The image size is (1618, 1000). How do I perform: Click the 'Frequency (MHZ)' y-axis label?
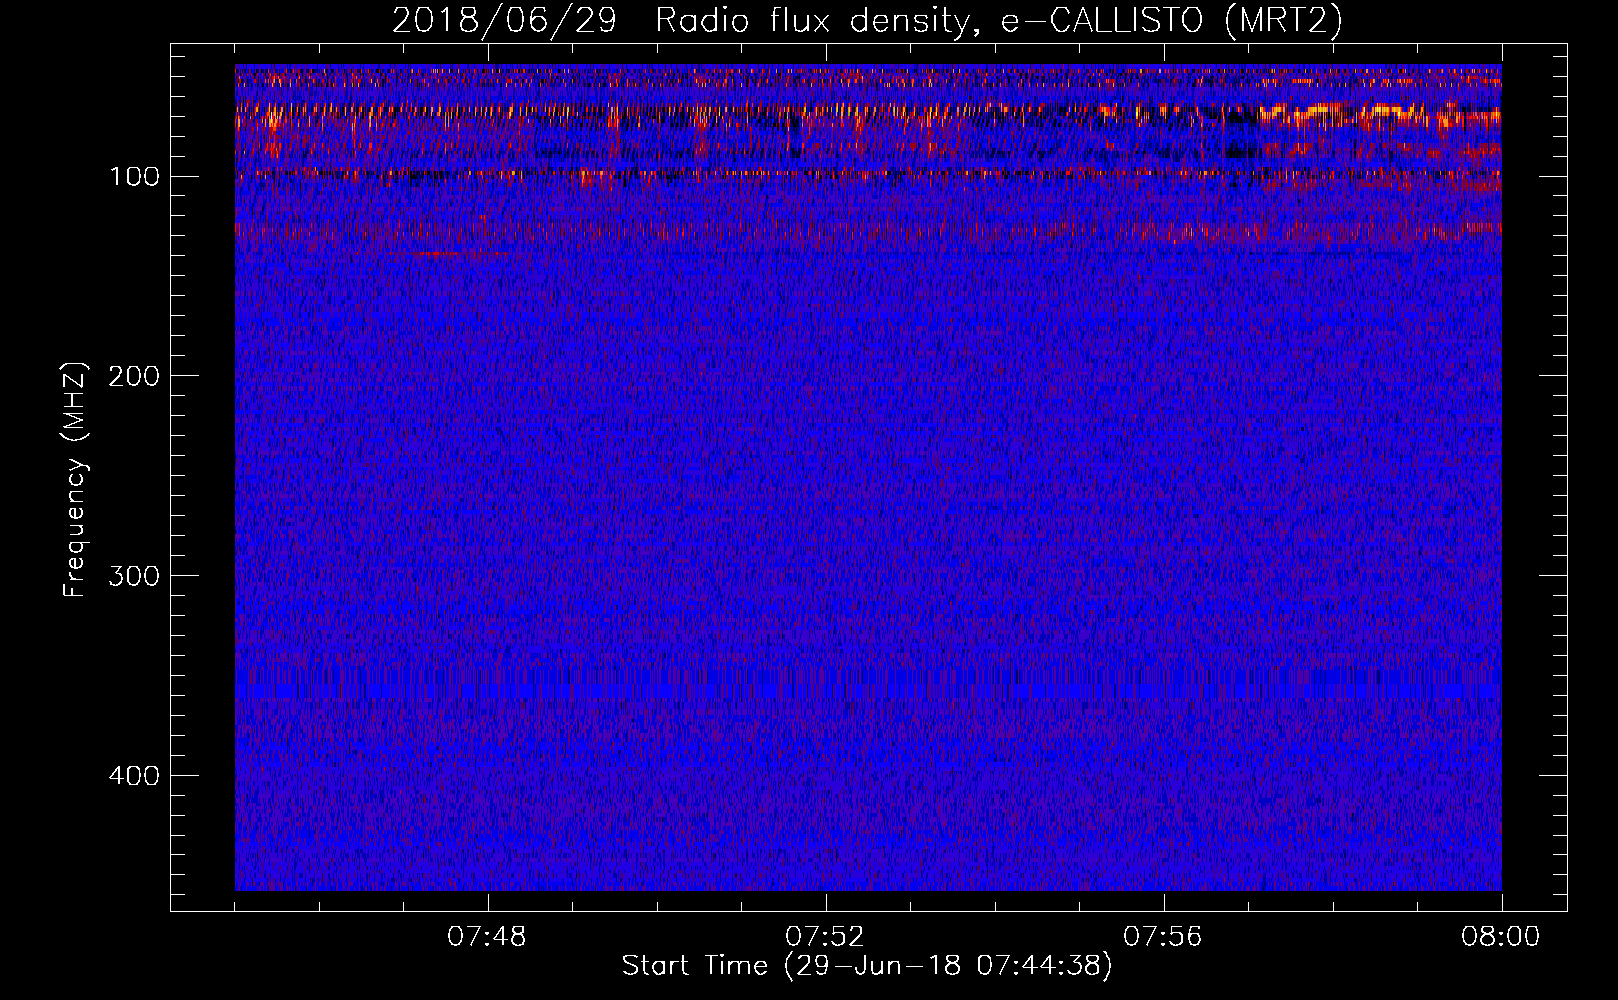pos(75,479)
